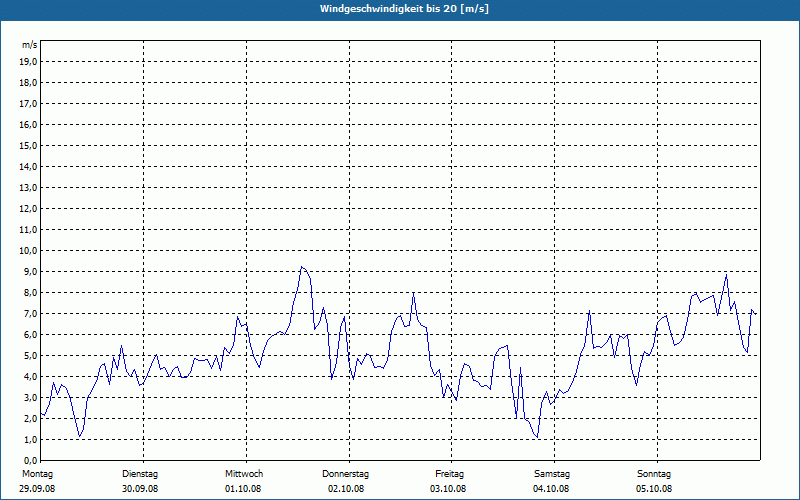
Task: Click the highest wind peak above 9 m/s
Action: pyautogui.click(x=302, y=267)
